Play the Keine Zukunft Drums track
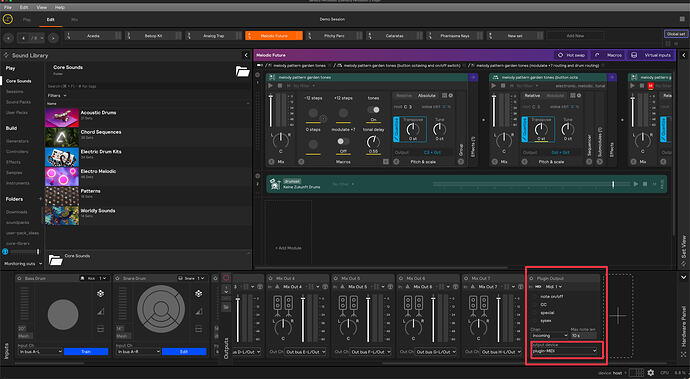The height and width of the screenshot is (379, 690). pyautogui.click(x=635, y=184)
